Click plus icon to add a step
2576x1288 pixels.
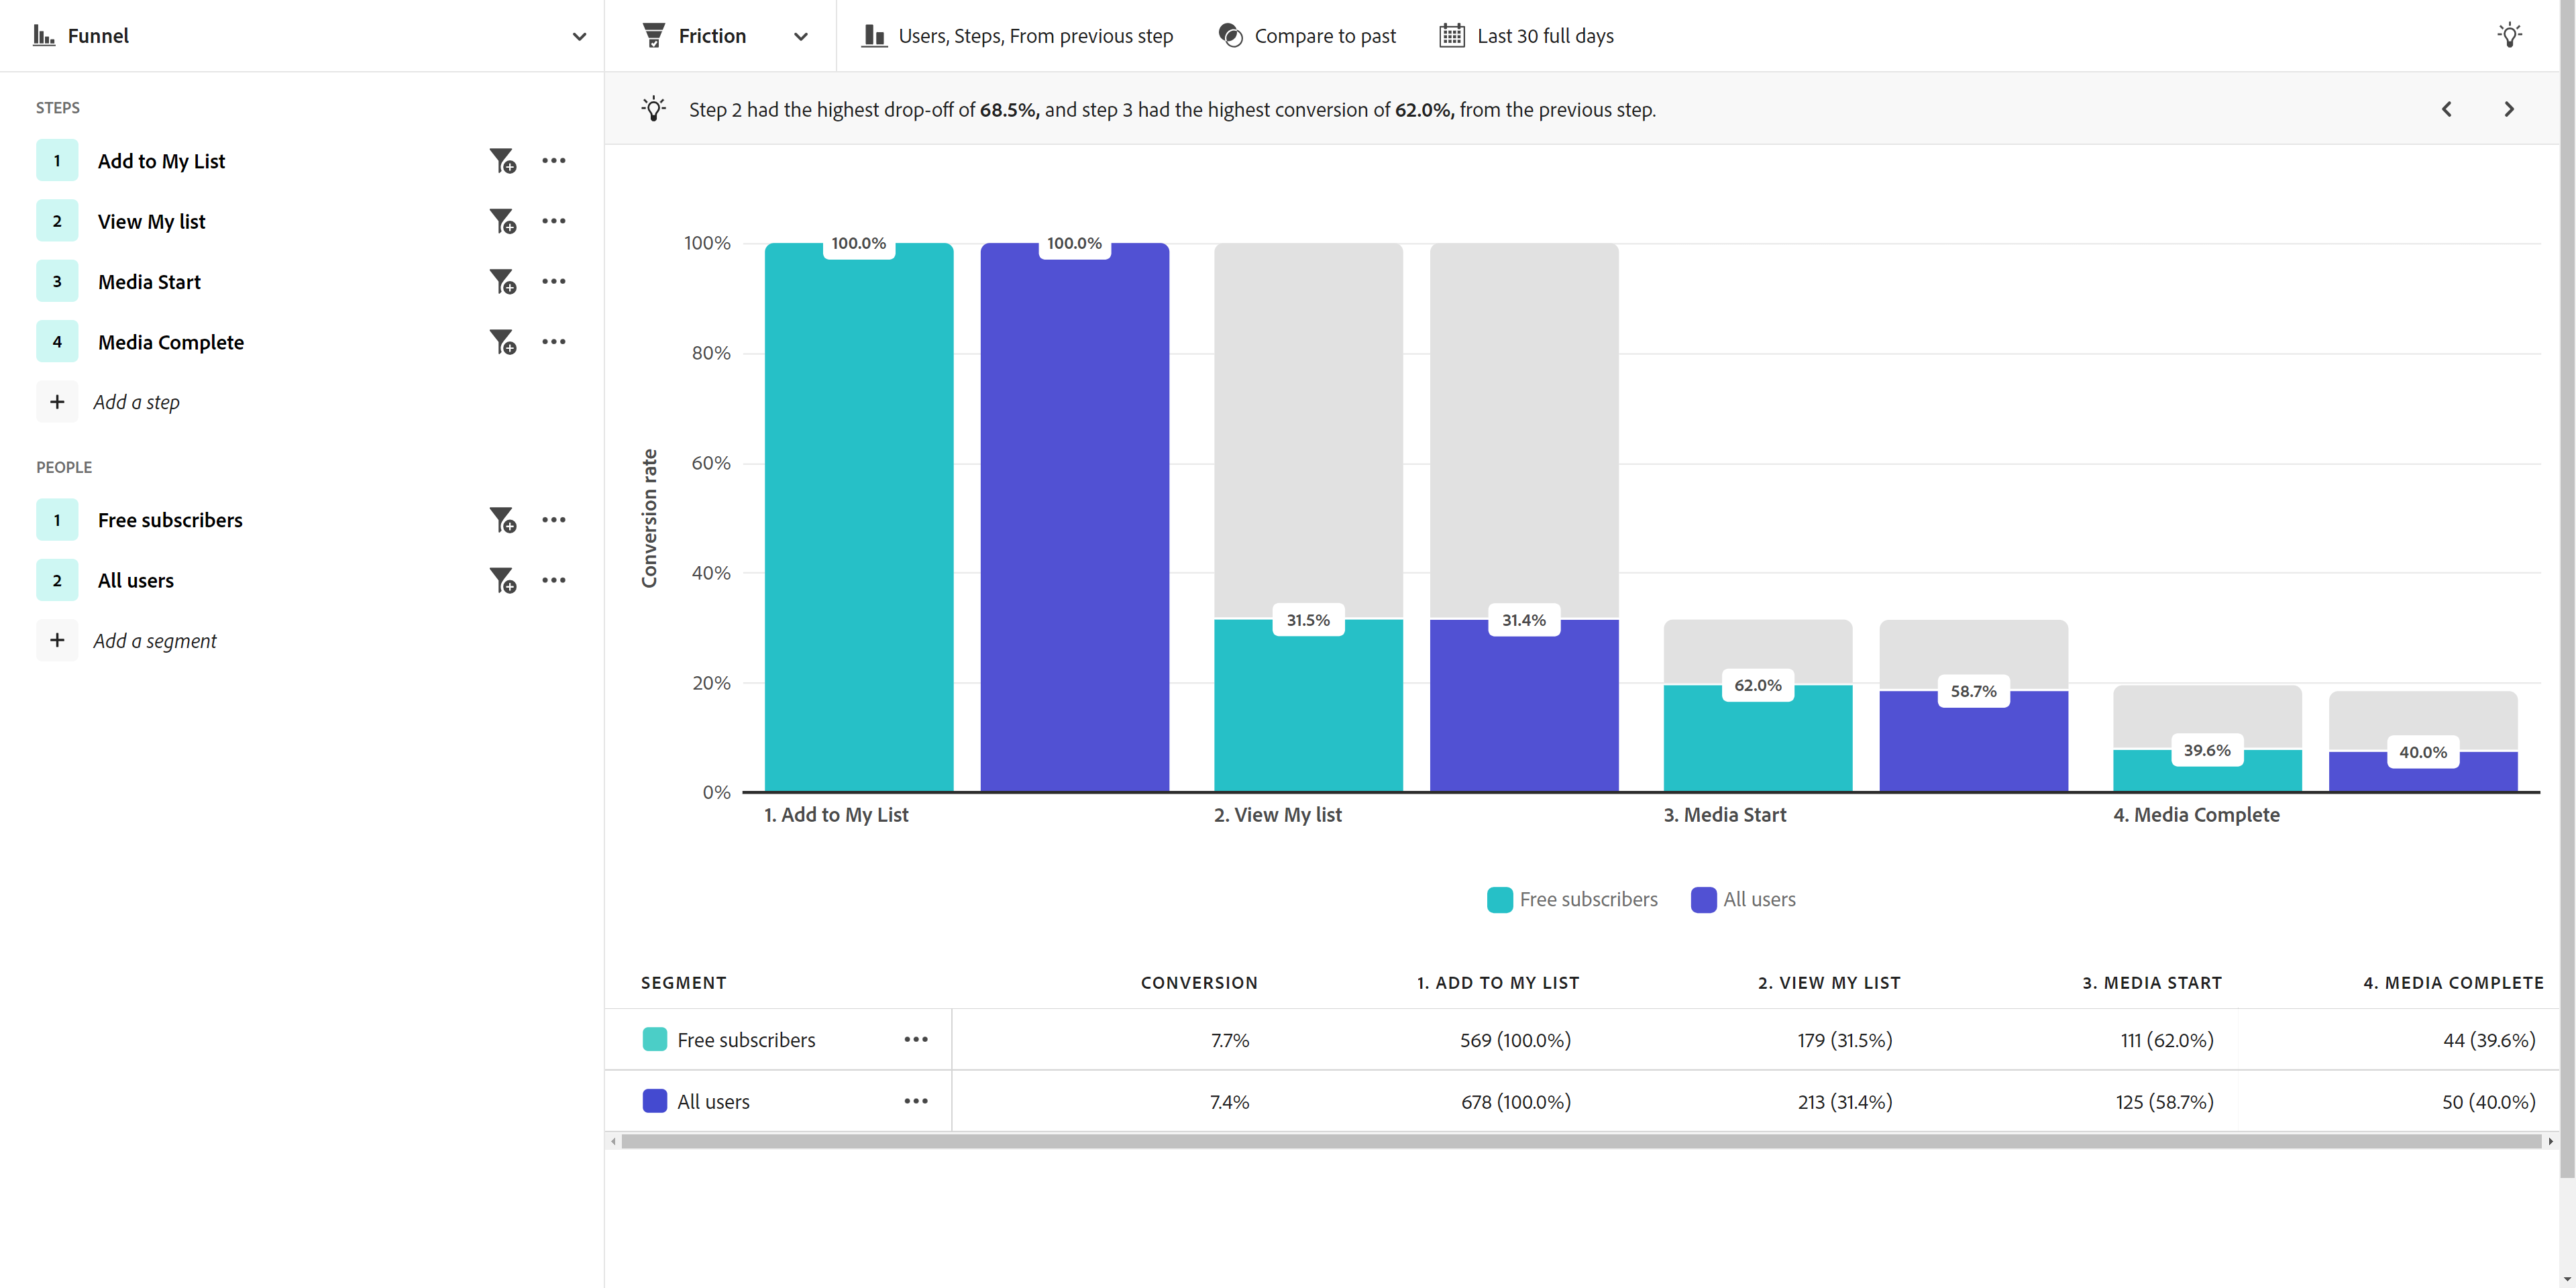[57, 402]
